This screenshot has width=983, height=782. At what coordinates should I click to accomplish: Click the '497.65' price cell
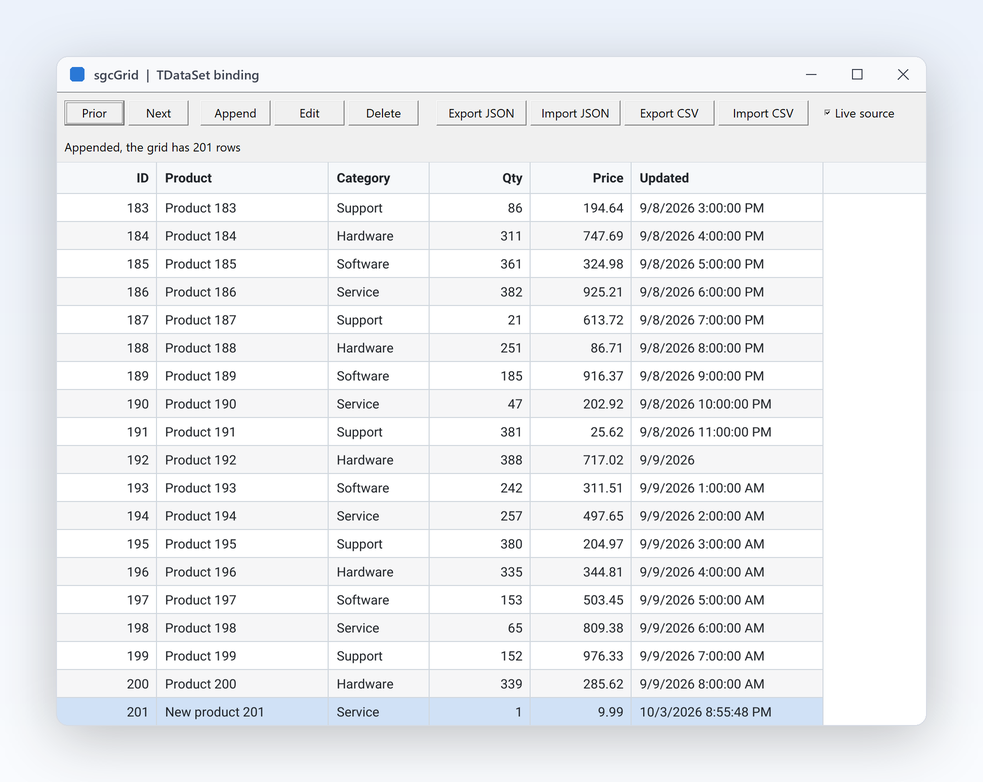pos(581,516)
